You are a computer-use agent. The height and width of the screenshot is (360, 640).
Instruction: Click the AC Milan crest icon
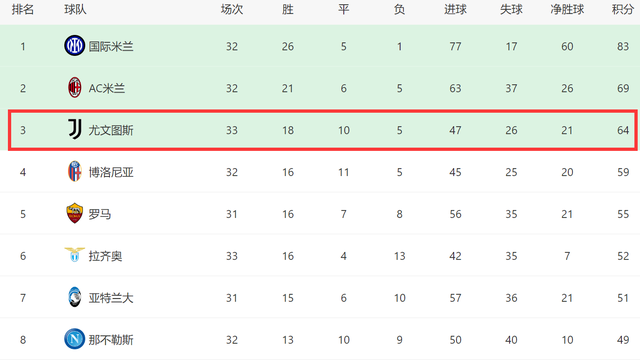click(74, 88)
